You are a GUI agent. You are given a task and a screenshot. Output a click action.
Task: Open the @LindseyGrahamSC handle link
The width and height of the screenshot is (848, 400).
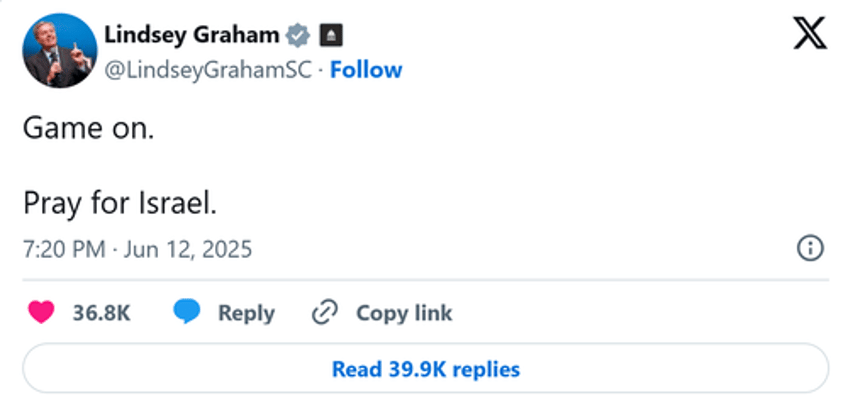(x=208, y=71)
